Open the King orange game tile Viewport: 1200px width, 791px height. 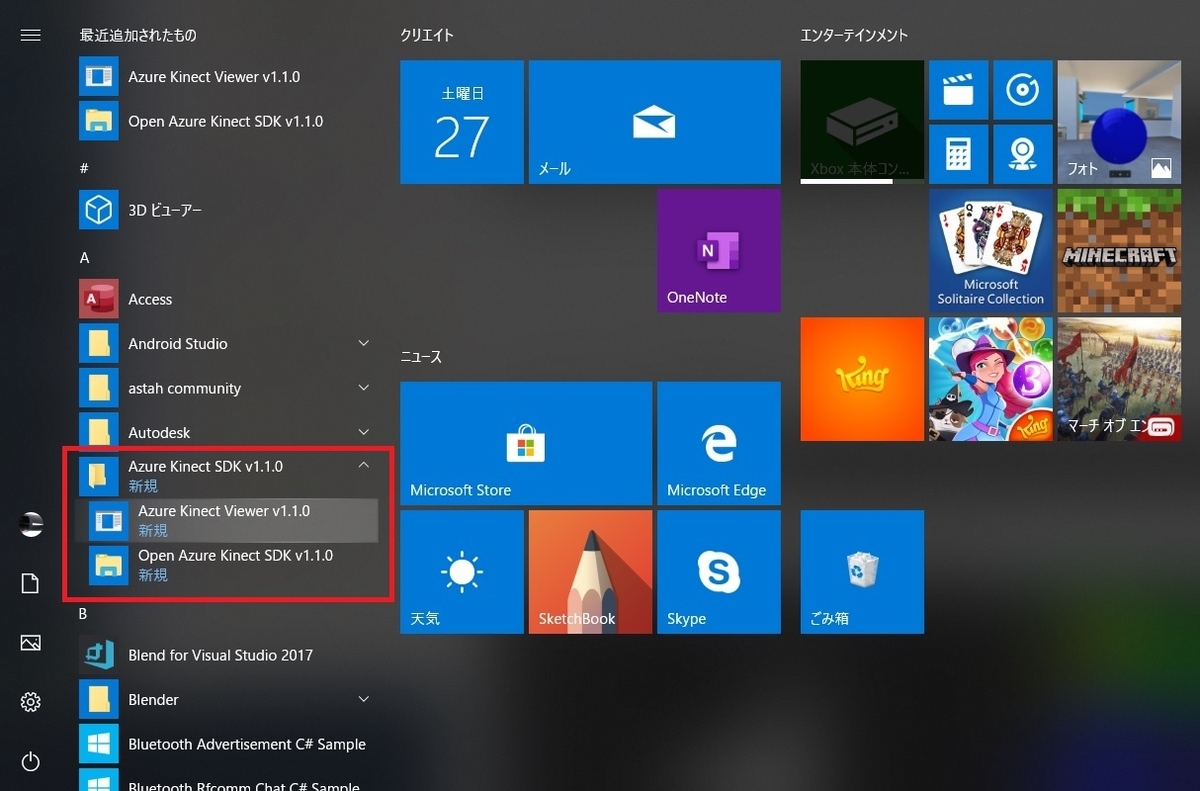862,379
